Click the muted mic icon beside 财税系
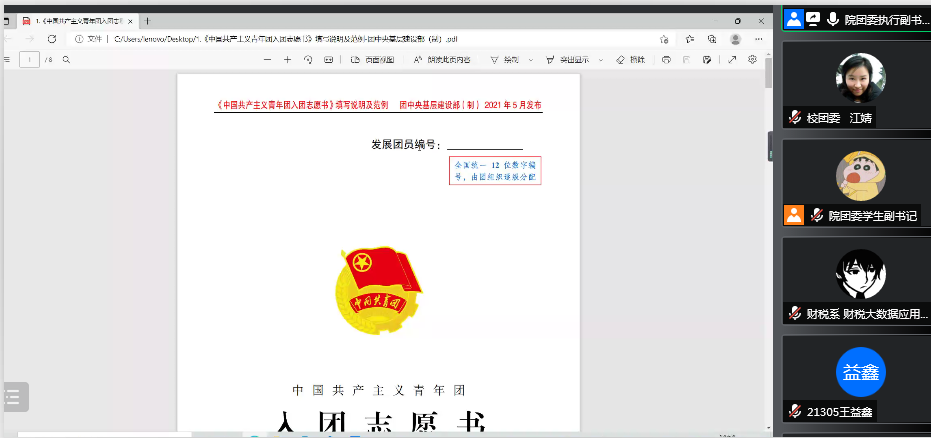Image resolution: width=931 pixels, height=438 pixels. point(794,313)
